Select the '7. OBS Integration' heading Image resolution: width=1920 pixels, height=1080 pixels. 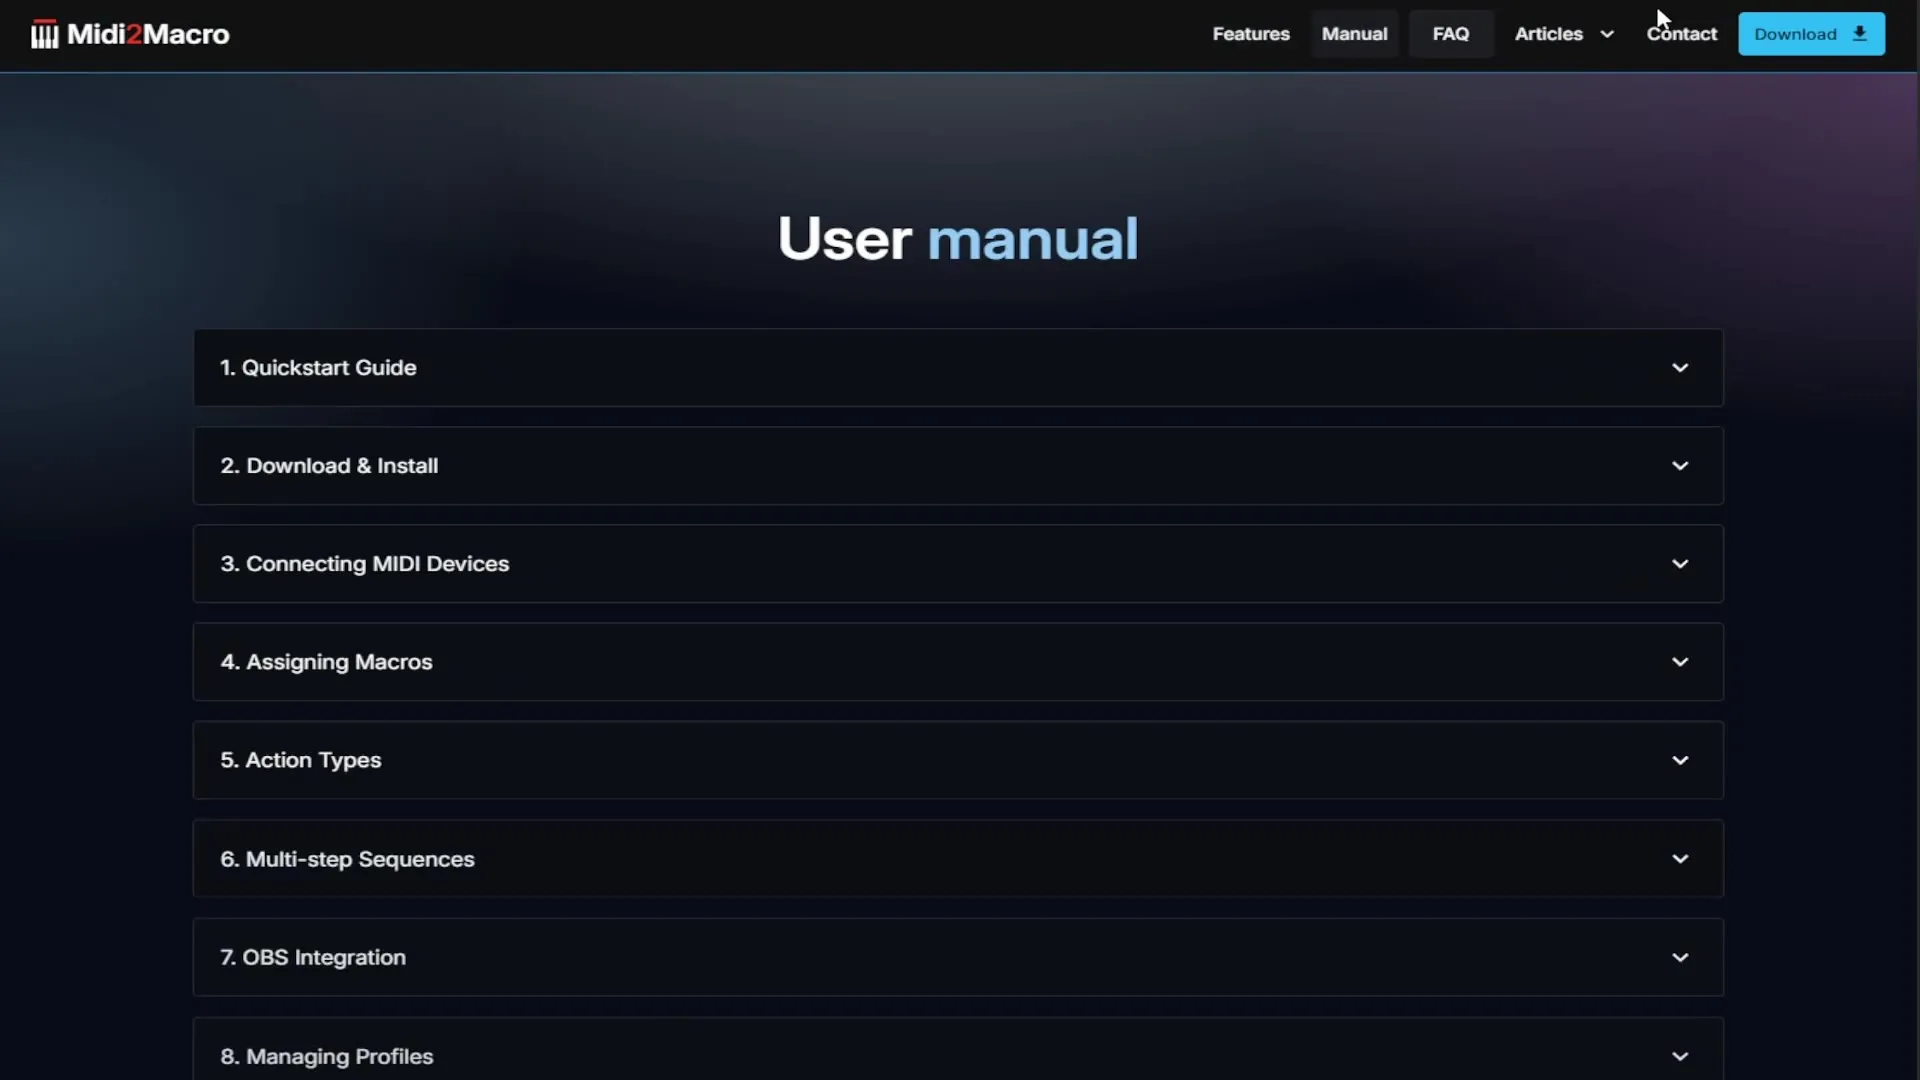pos(313,957)
